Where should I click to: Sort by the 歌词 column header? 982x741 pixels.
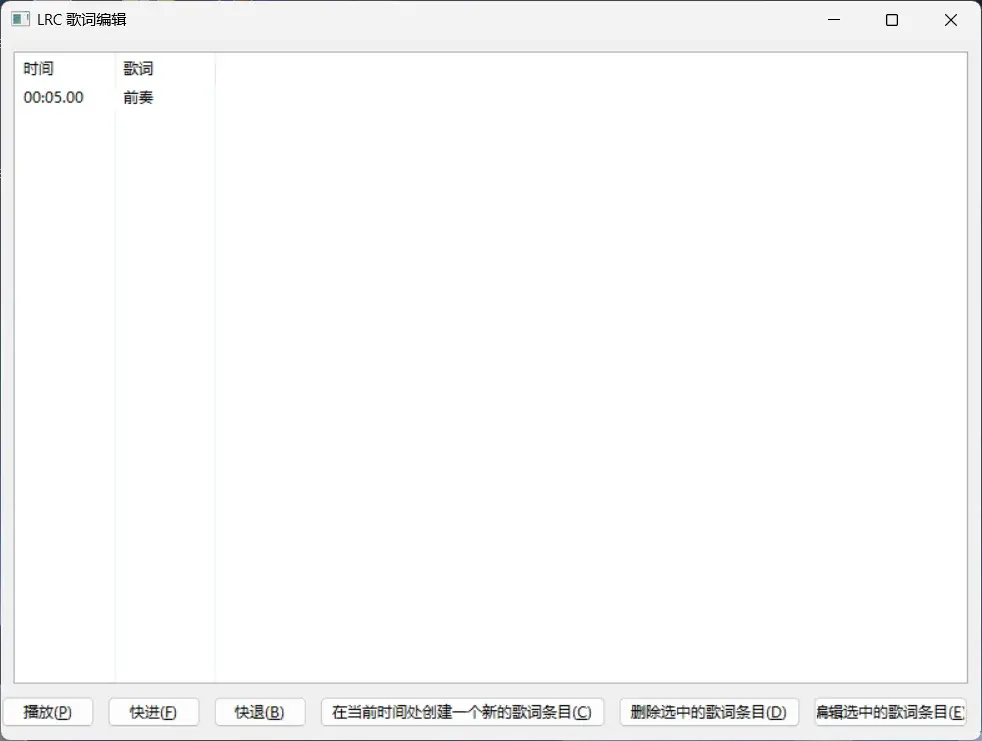click(138, 68)
